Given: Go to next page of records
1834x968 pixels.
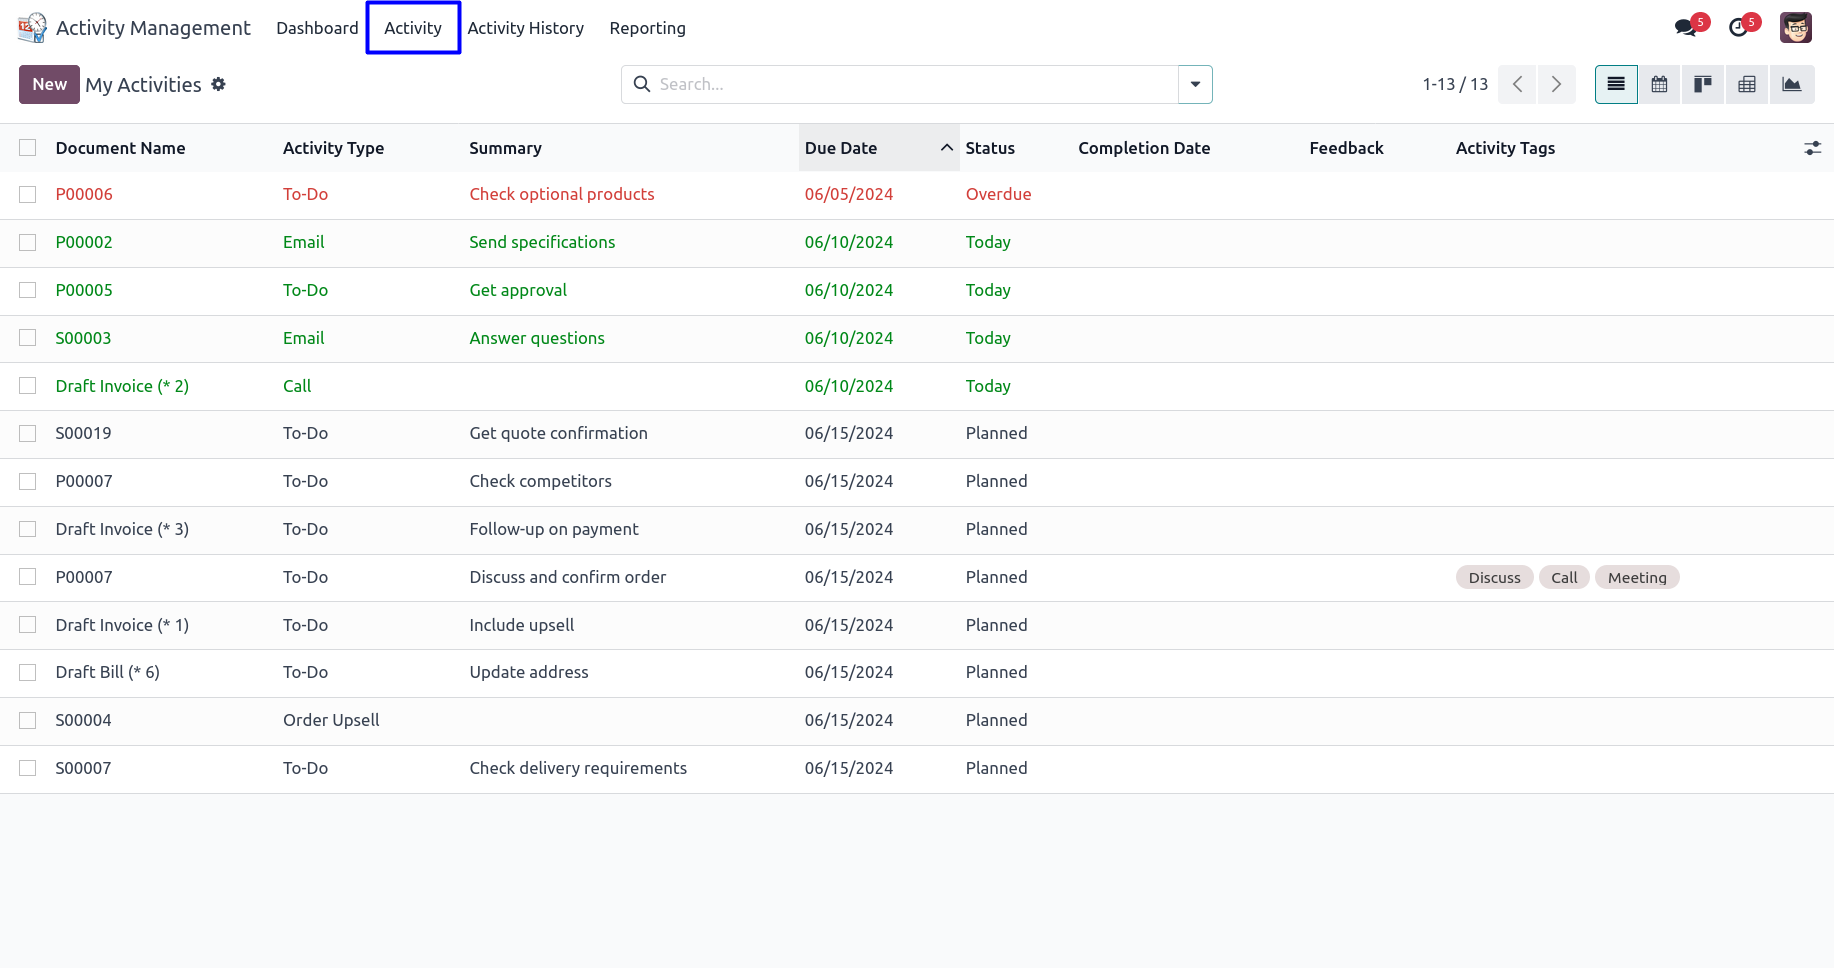Looking at the screenshot, I should 1556,85.
